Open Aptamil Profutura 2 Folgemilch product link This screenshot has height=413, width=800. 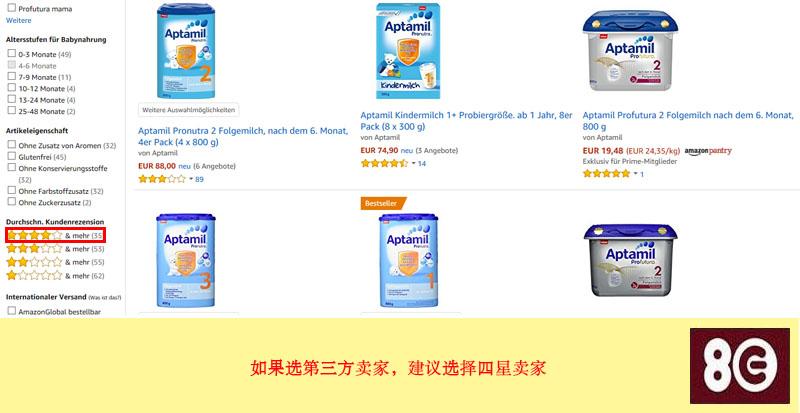[688, 121]
